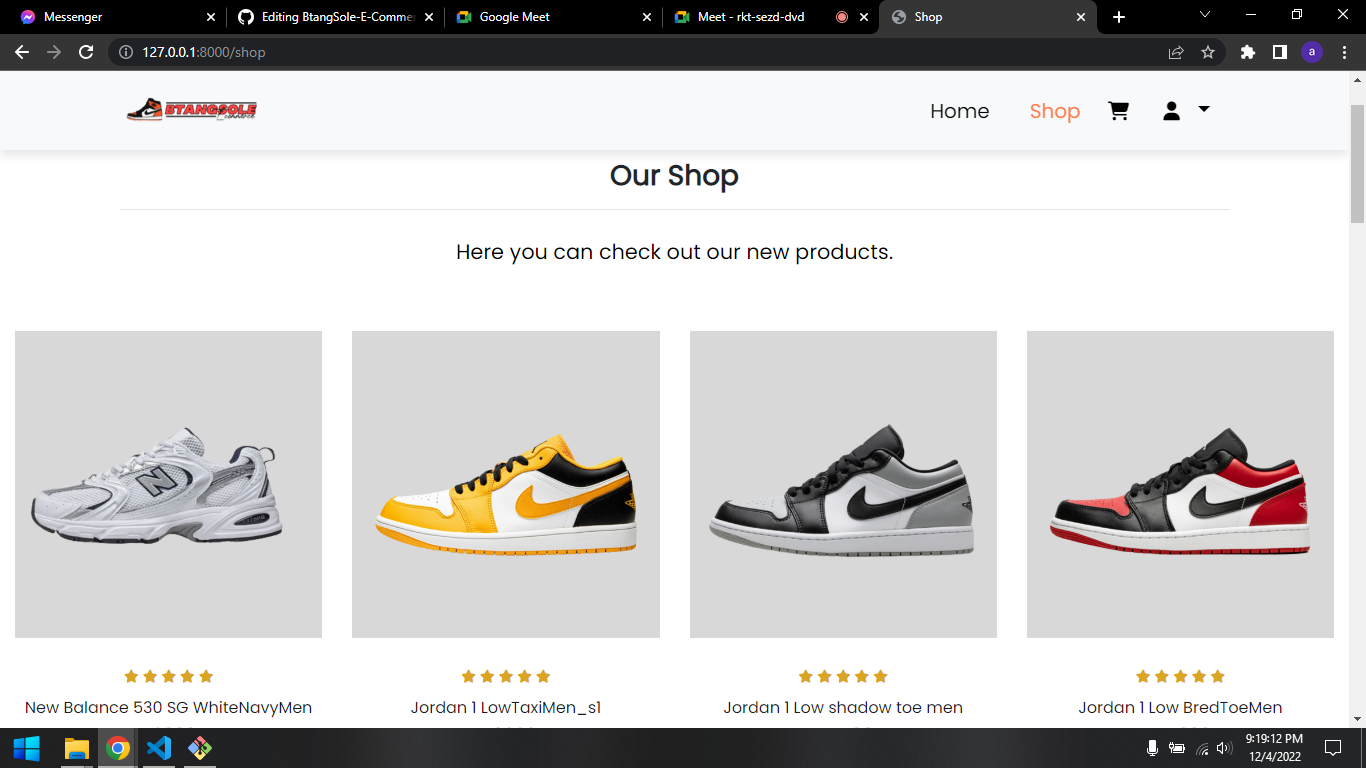Image resolution: width=1366 pixels, height=768 pixels.
Task: Open the Shop nav link
Action: click(x=1055, y=111)
